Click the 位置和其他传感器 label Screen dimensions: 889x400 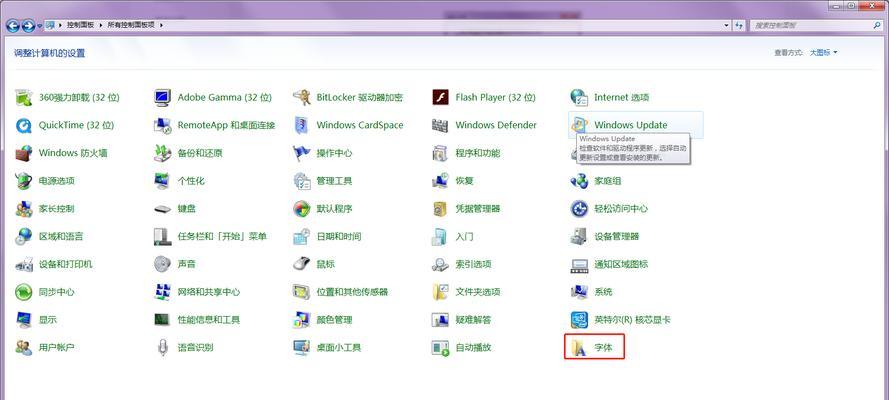click(352, 292)
